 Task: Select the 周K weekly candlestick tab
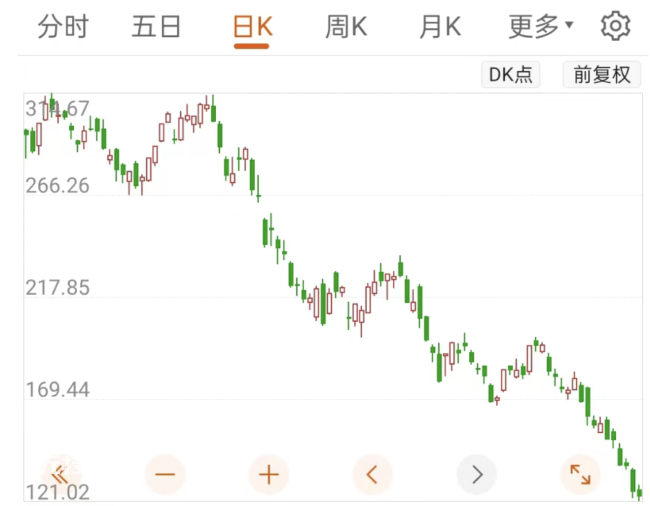point(346,27)
